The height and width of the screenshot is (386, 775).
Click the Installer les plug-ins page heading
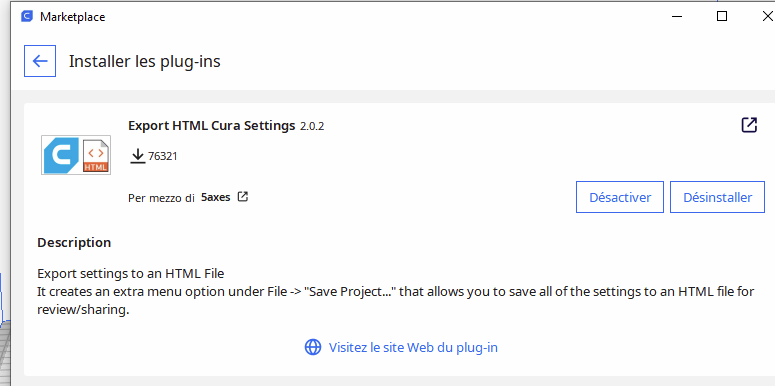click(x=145, y=61)
